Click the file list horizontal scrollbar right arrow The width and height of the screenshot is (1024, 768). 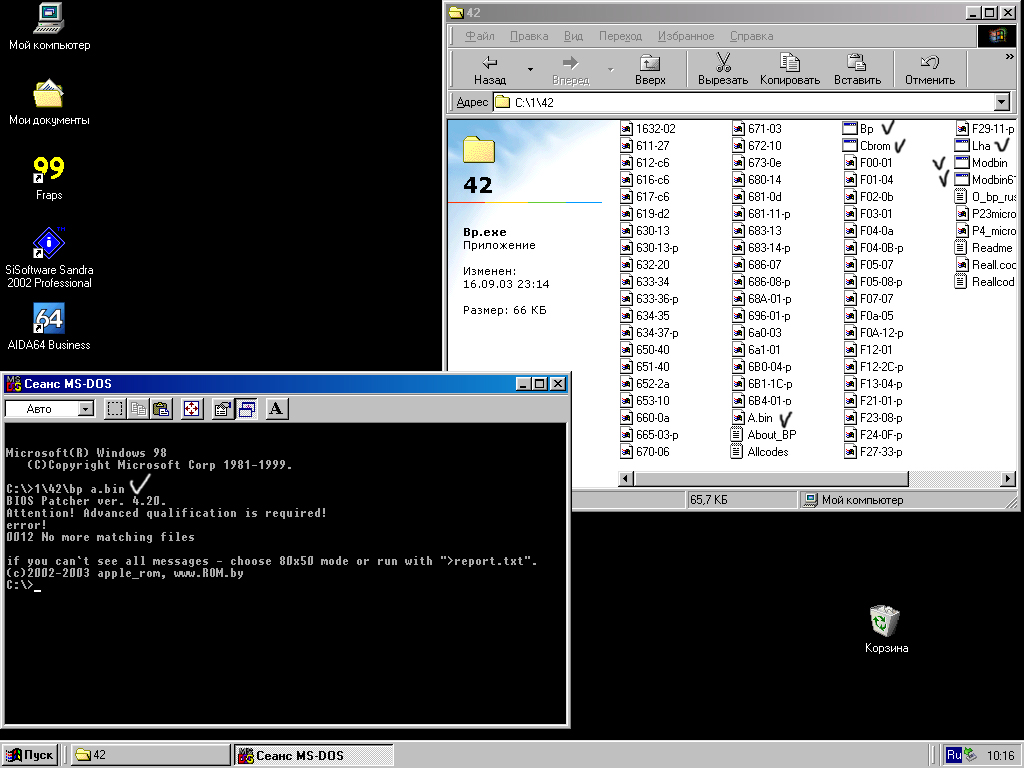click(1008, 479)
